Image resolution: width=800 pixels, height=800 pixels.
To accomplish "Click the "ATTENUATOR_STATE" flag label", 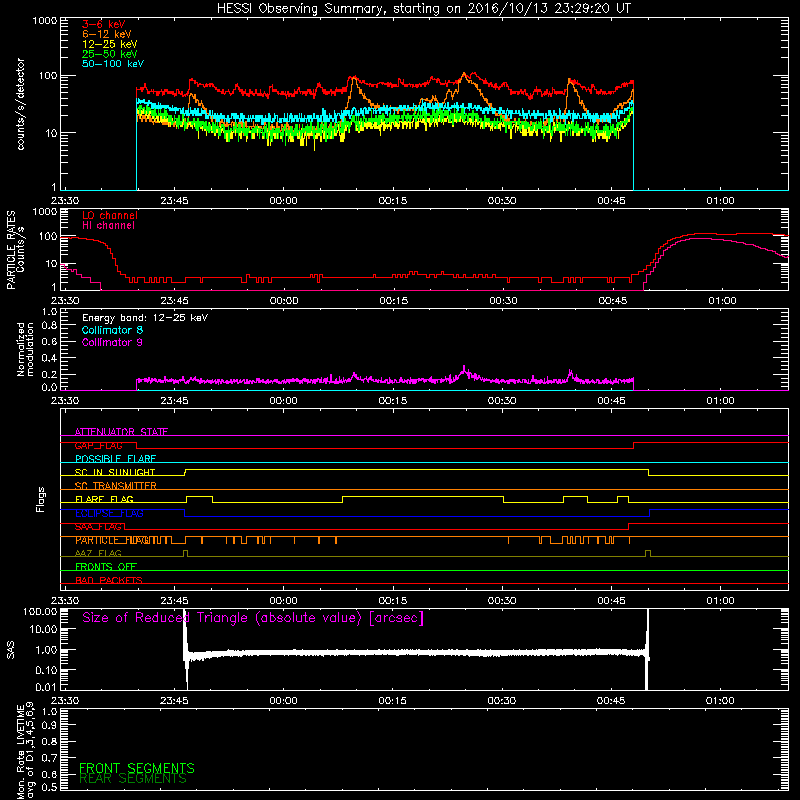I will pos(121,432).
